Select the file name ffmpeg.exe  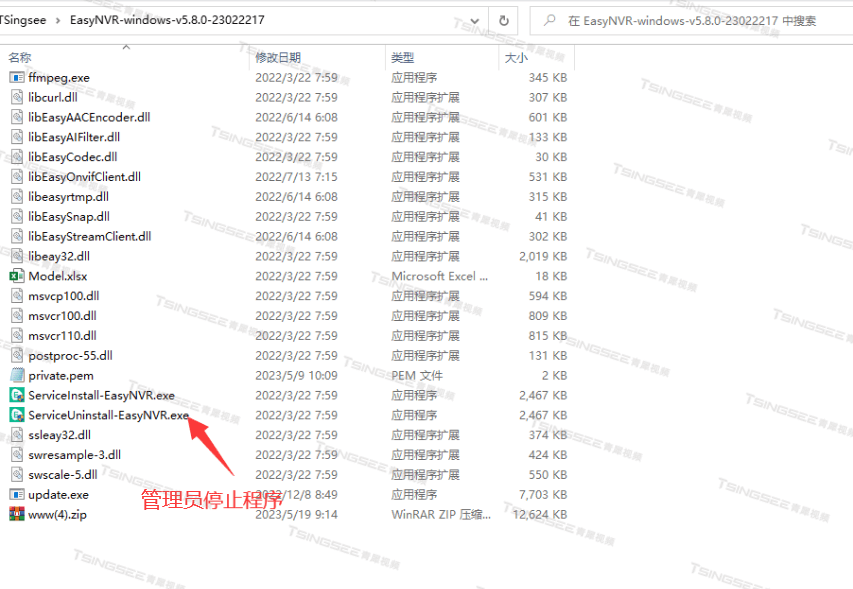point(59,78)
